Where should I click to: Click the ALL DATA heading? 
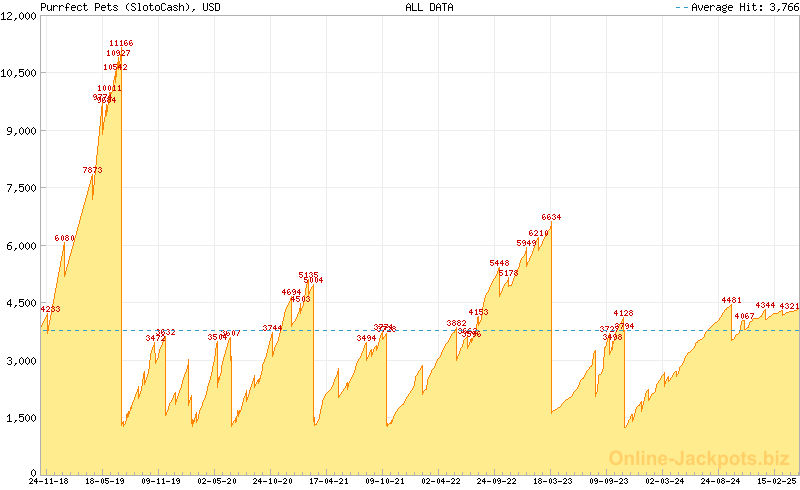tap(429, 7)
